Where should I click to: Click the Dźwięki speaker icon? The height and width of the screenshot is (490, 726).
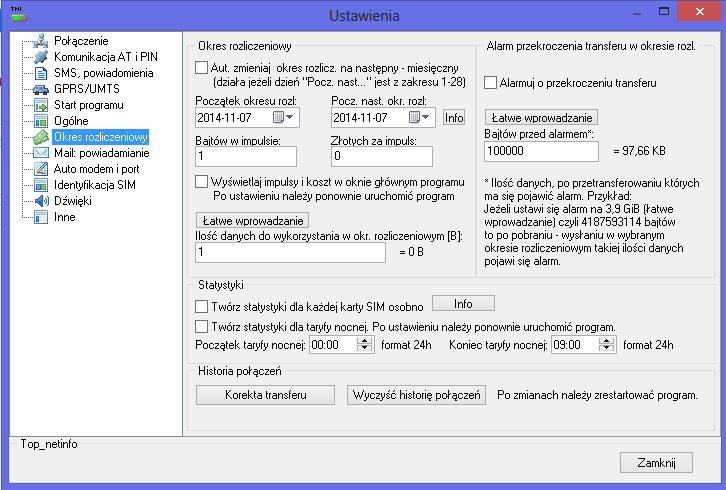[x=41, y=201]
